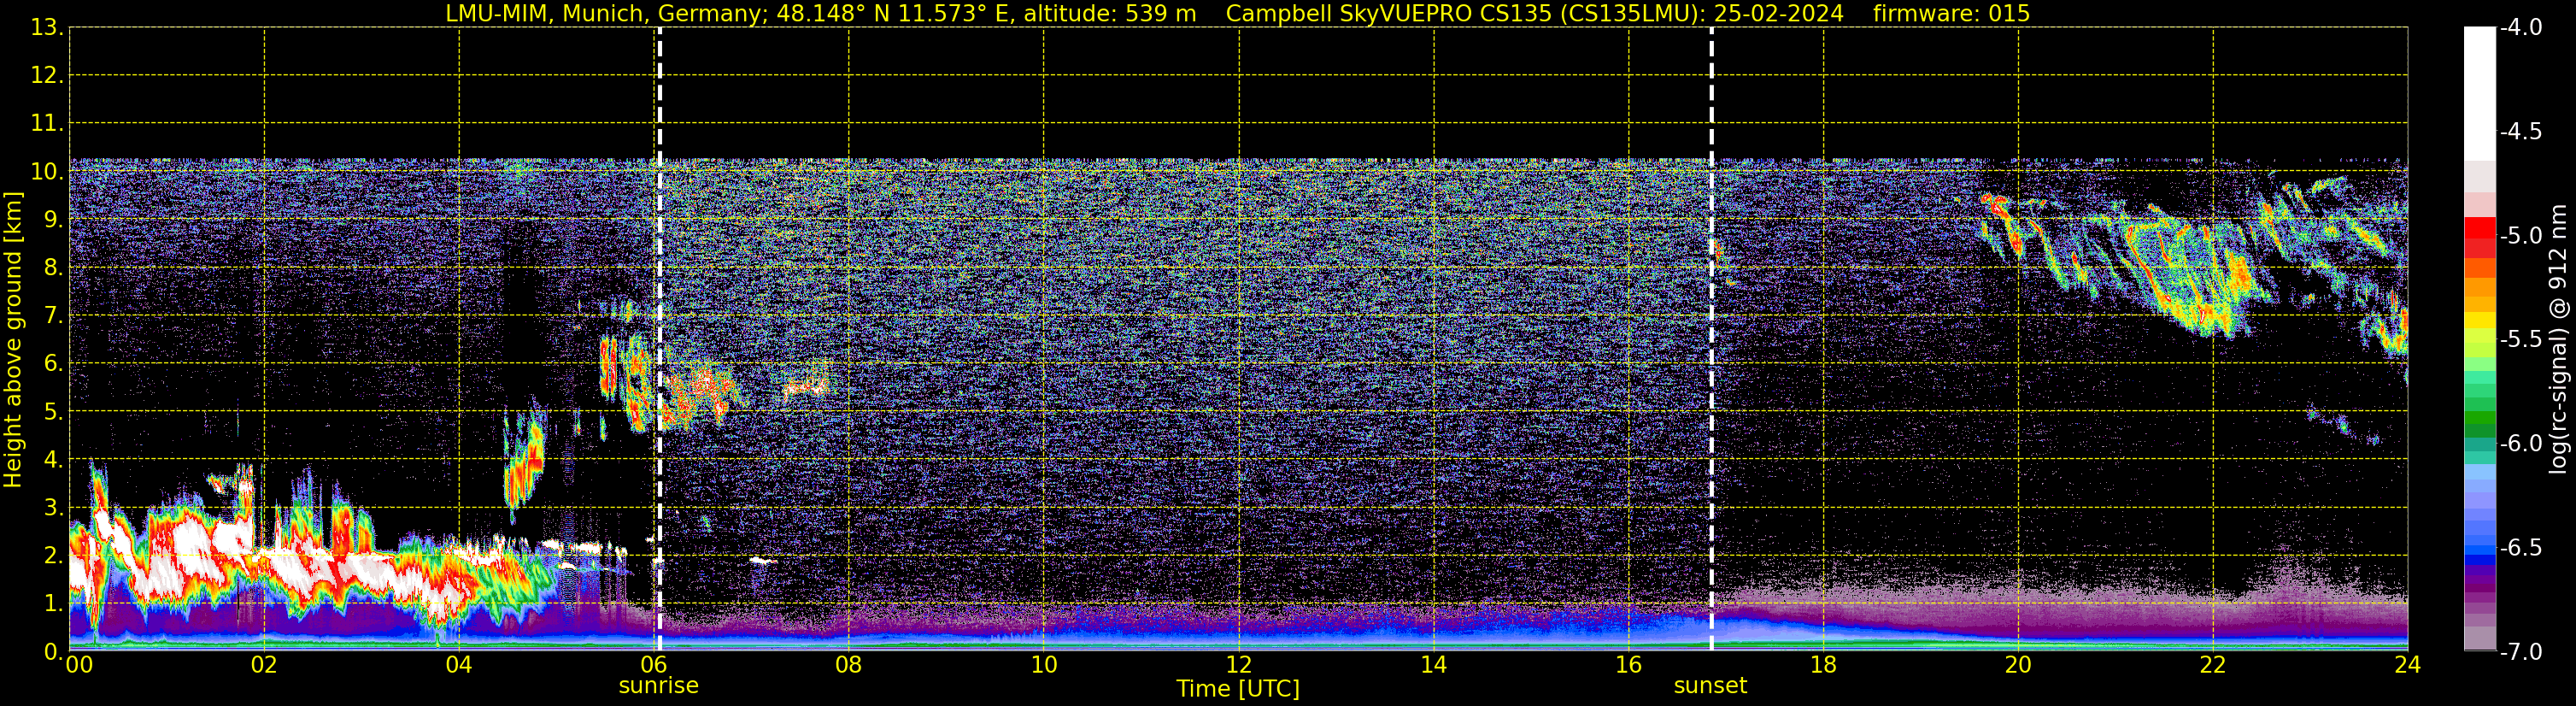Click the x-axis tick label '06'
This screenshot has width=2576, height=706.
(654, 665)
